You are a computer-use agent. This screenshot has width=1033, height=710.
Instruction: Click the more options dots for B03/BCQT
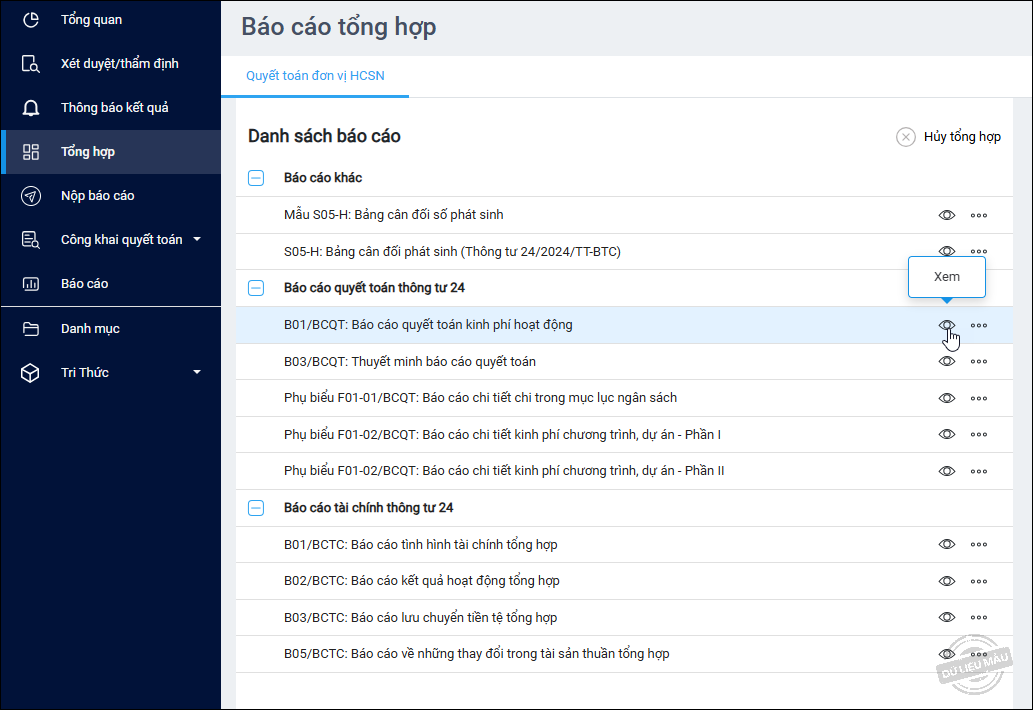[979, 361]
